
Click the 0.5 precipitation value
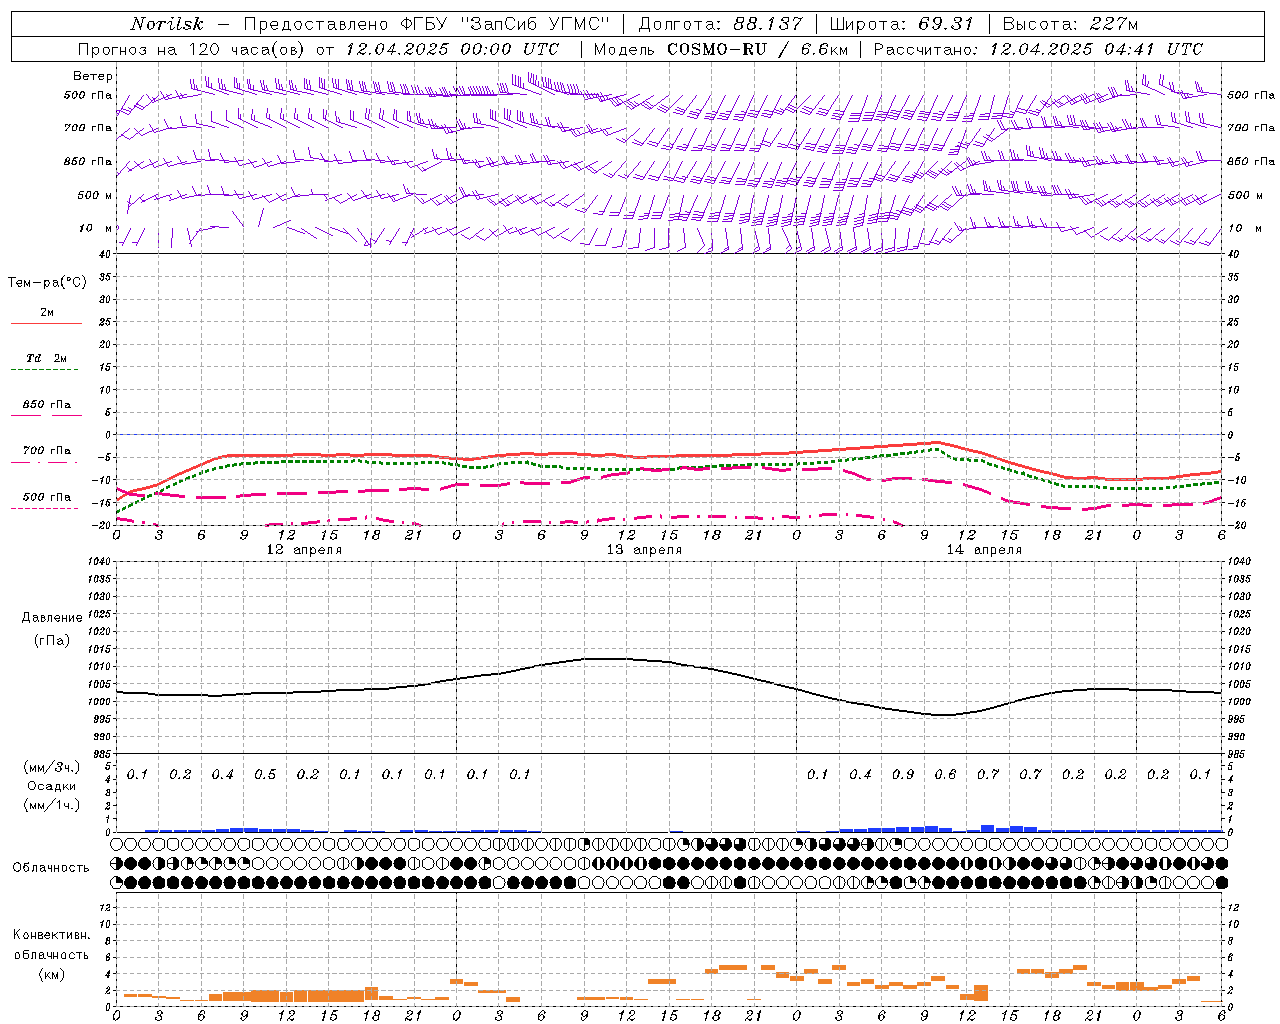pos(265,774)
